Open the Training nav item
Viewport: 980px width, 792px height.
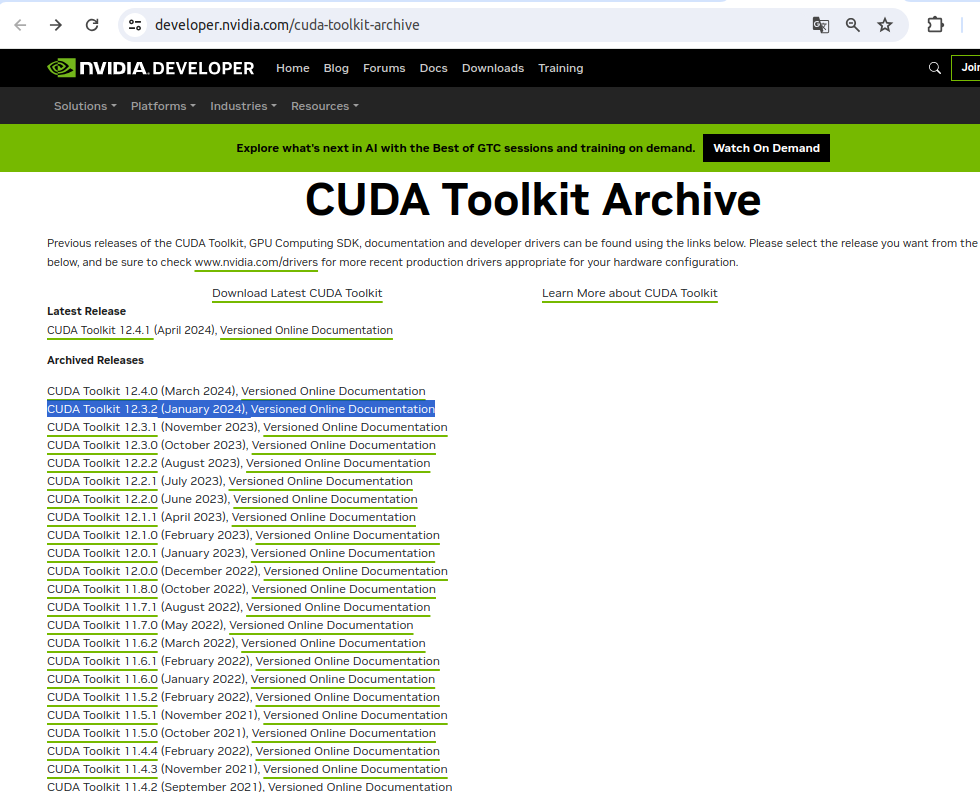click(x=561, y=68)
